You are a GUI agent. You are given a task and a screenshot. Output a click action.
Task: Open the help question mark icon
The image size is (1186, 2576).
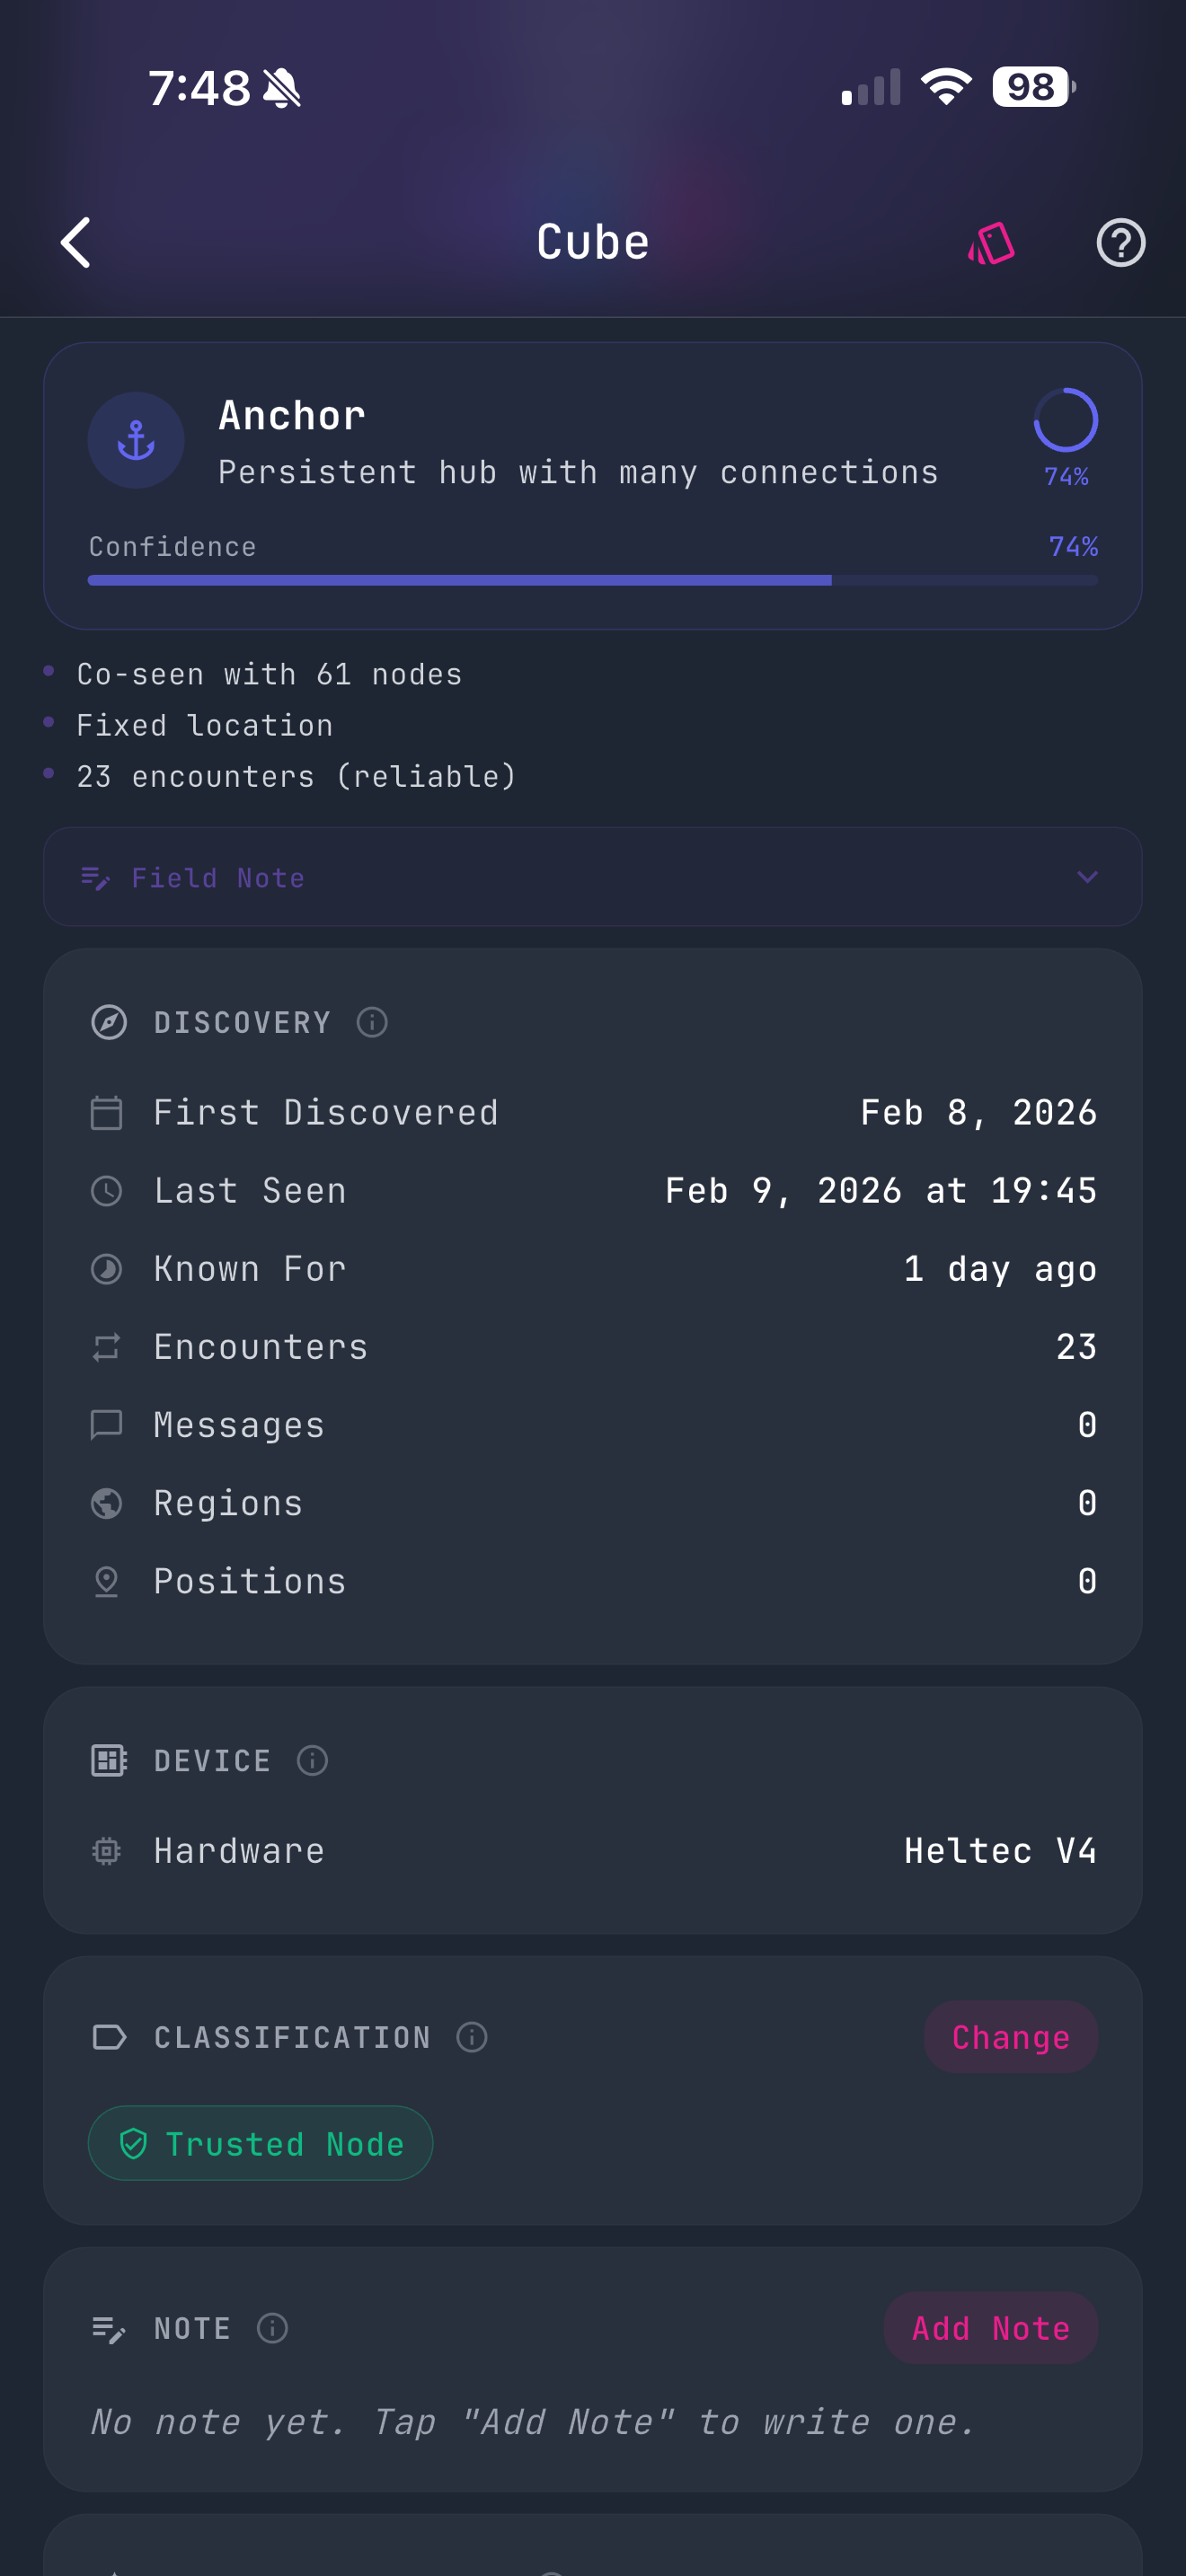click(1120, 243)
